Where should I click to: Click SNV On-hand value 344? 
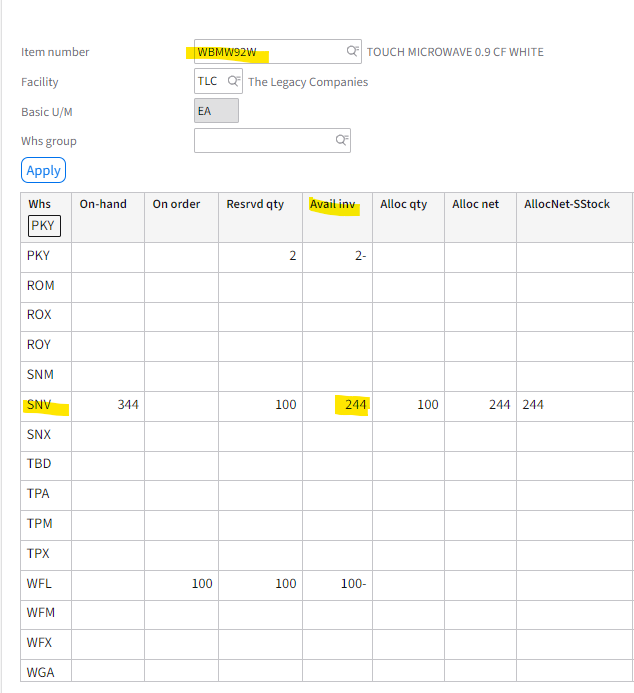coord(128,404)
